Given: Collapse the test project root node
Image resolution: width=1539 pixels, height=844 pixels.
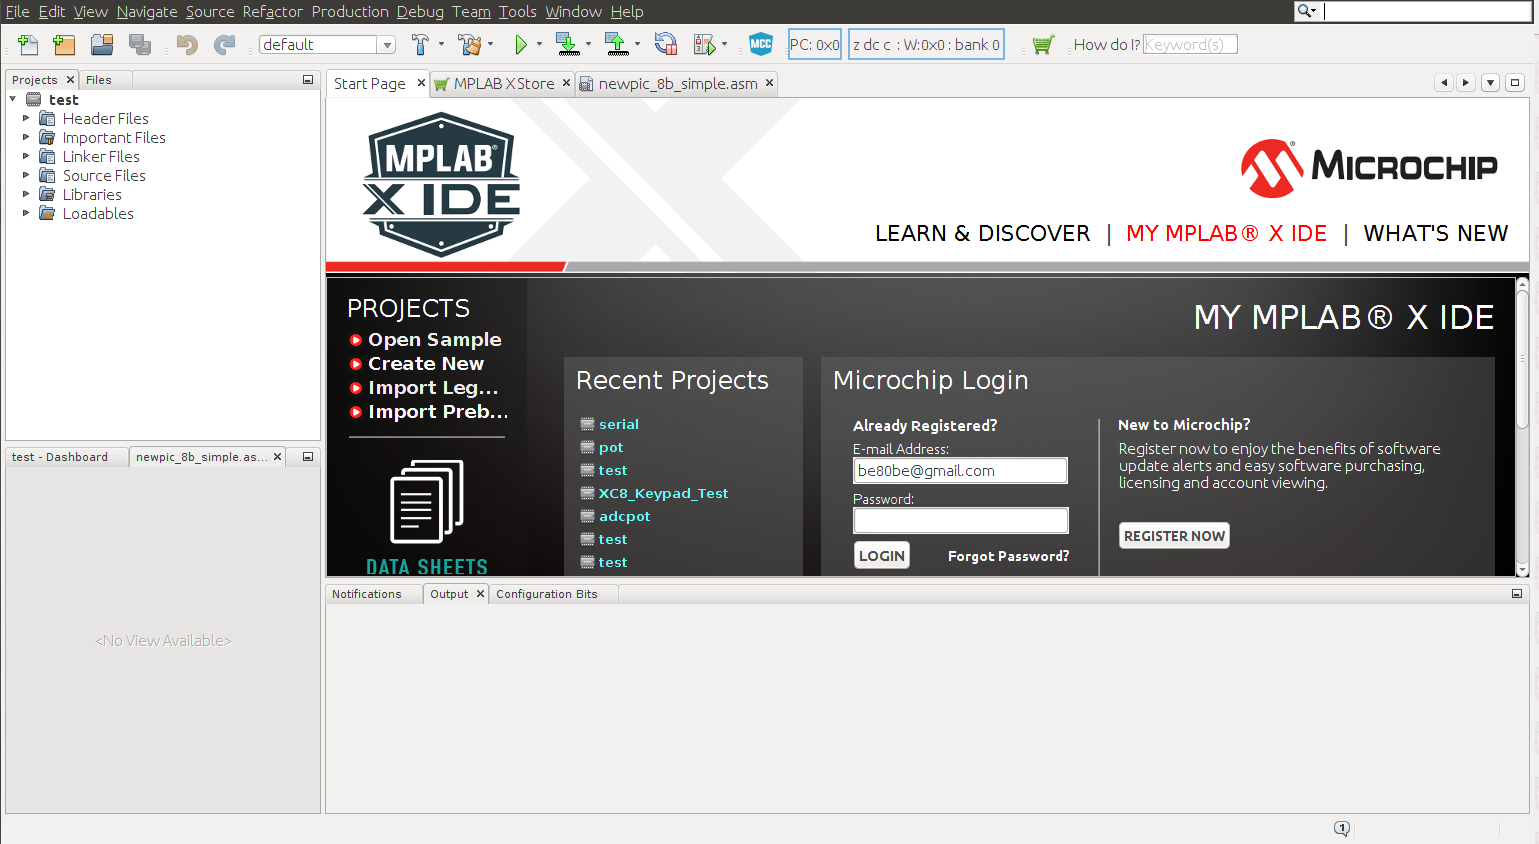Looking at the screenshot, I should [13, 99].
